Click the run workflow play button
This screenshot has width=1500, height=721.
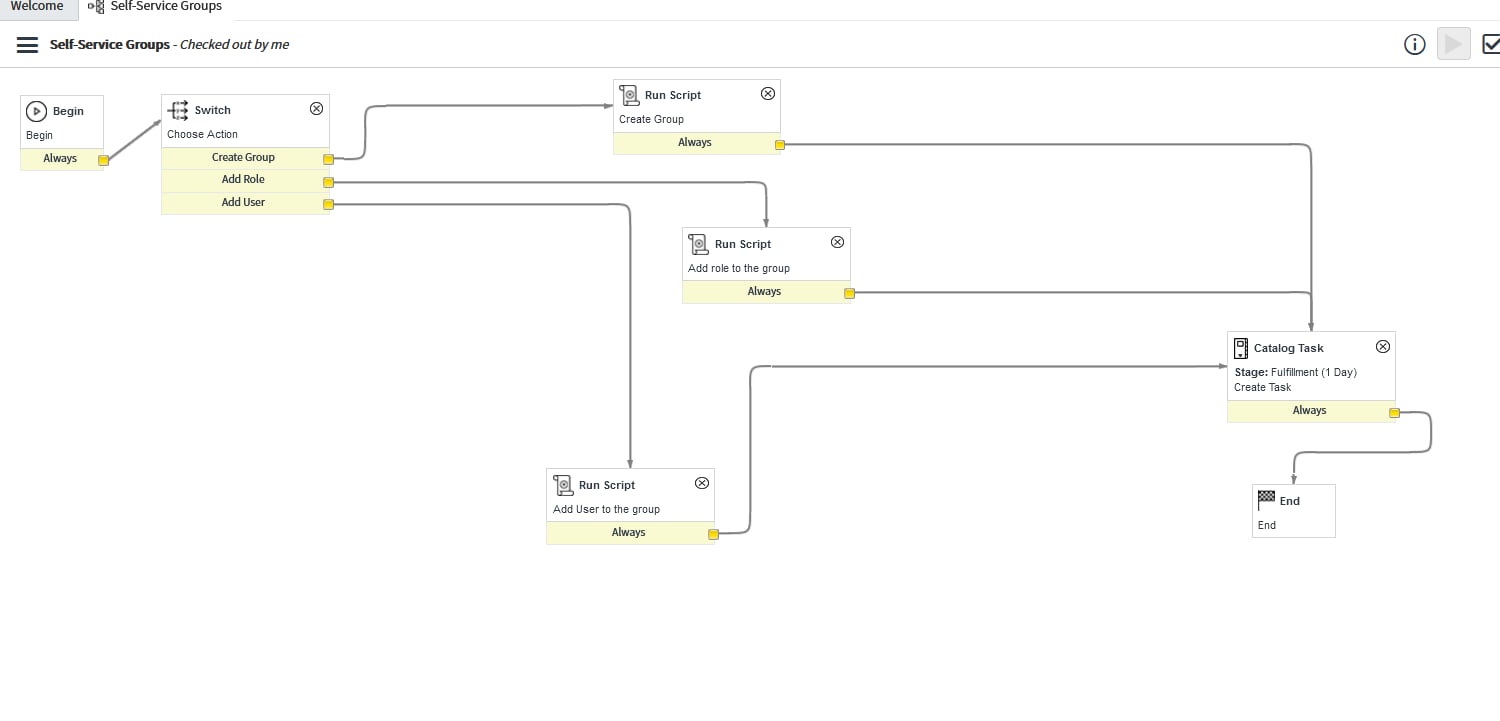1453,44
